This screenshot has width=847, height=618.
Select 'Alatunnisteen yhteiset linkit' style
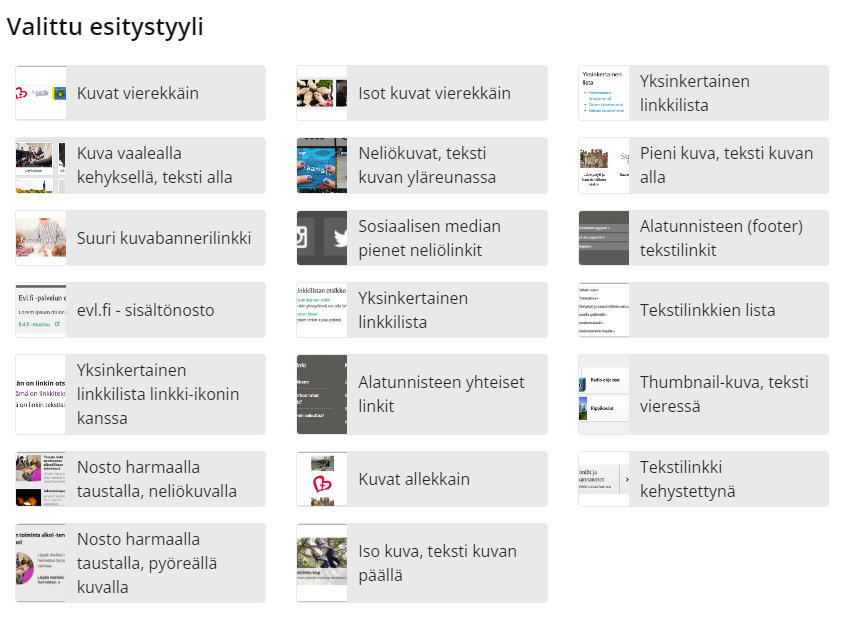pos(422,394)
